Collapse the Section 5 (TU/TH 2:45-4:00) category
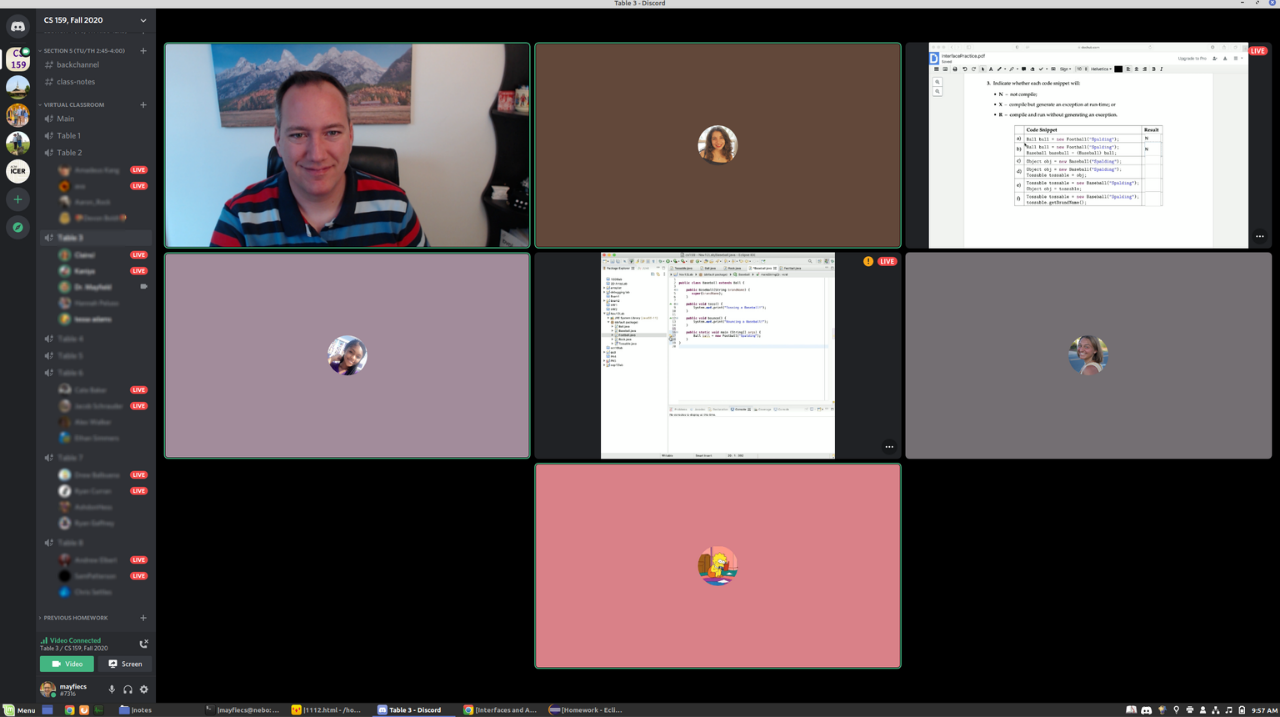 coord(82,51)
